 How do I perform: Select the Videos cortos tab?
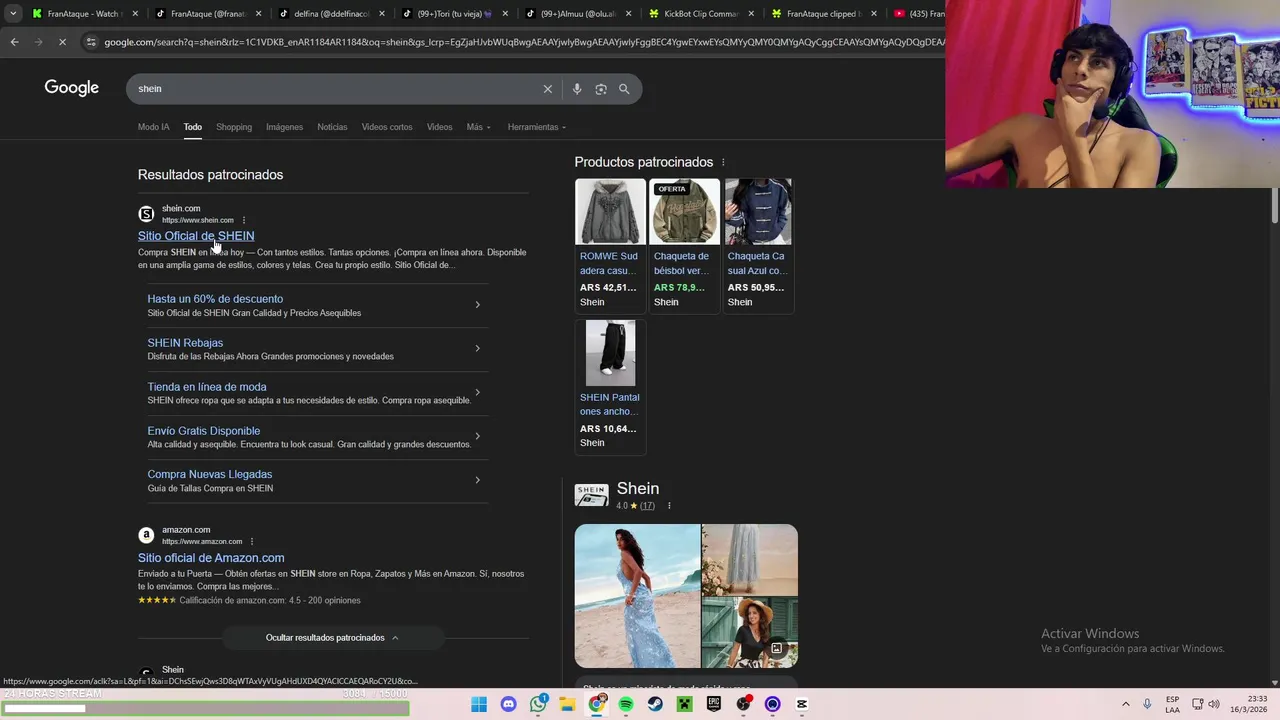(x=387, y=127)
